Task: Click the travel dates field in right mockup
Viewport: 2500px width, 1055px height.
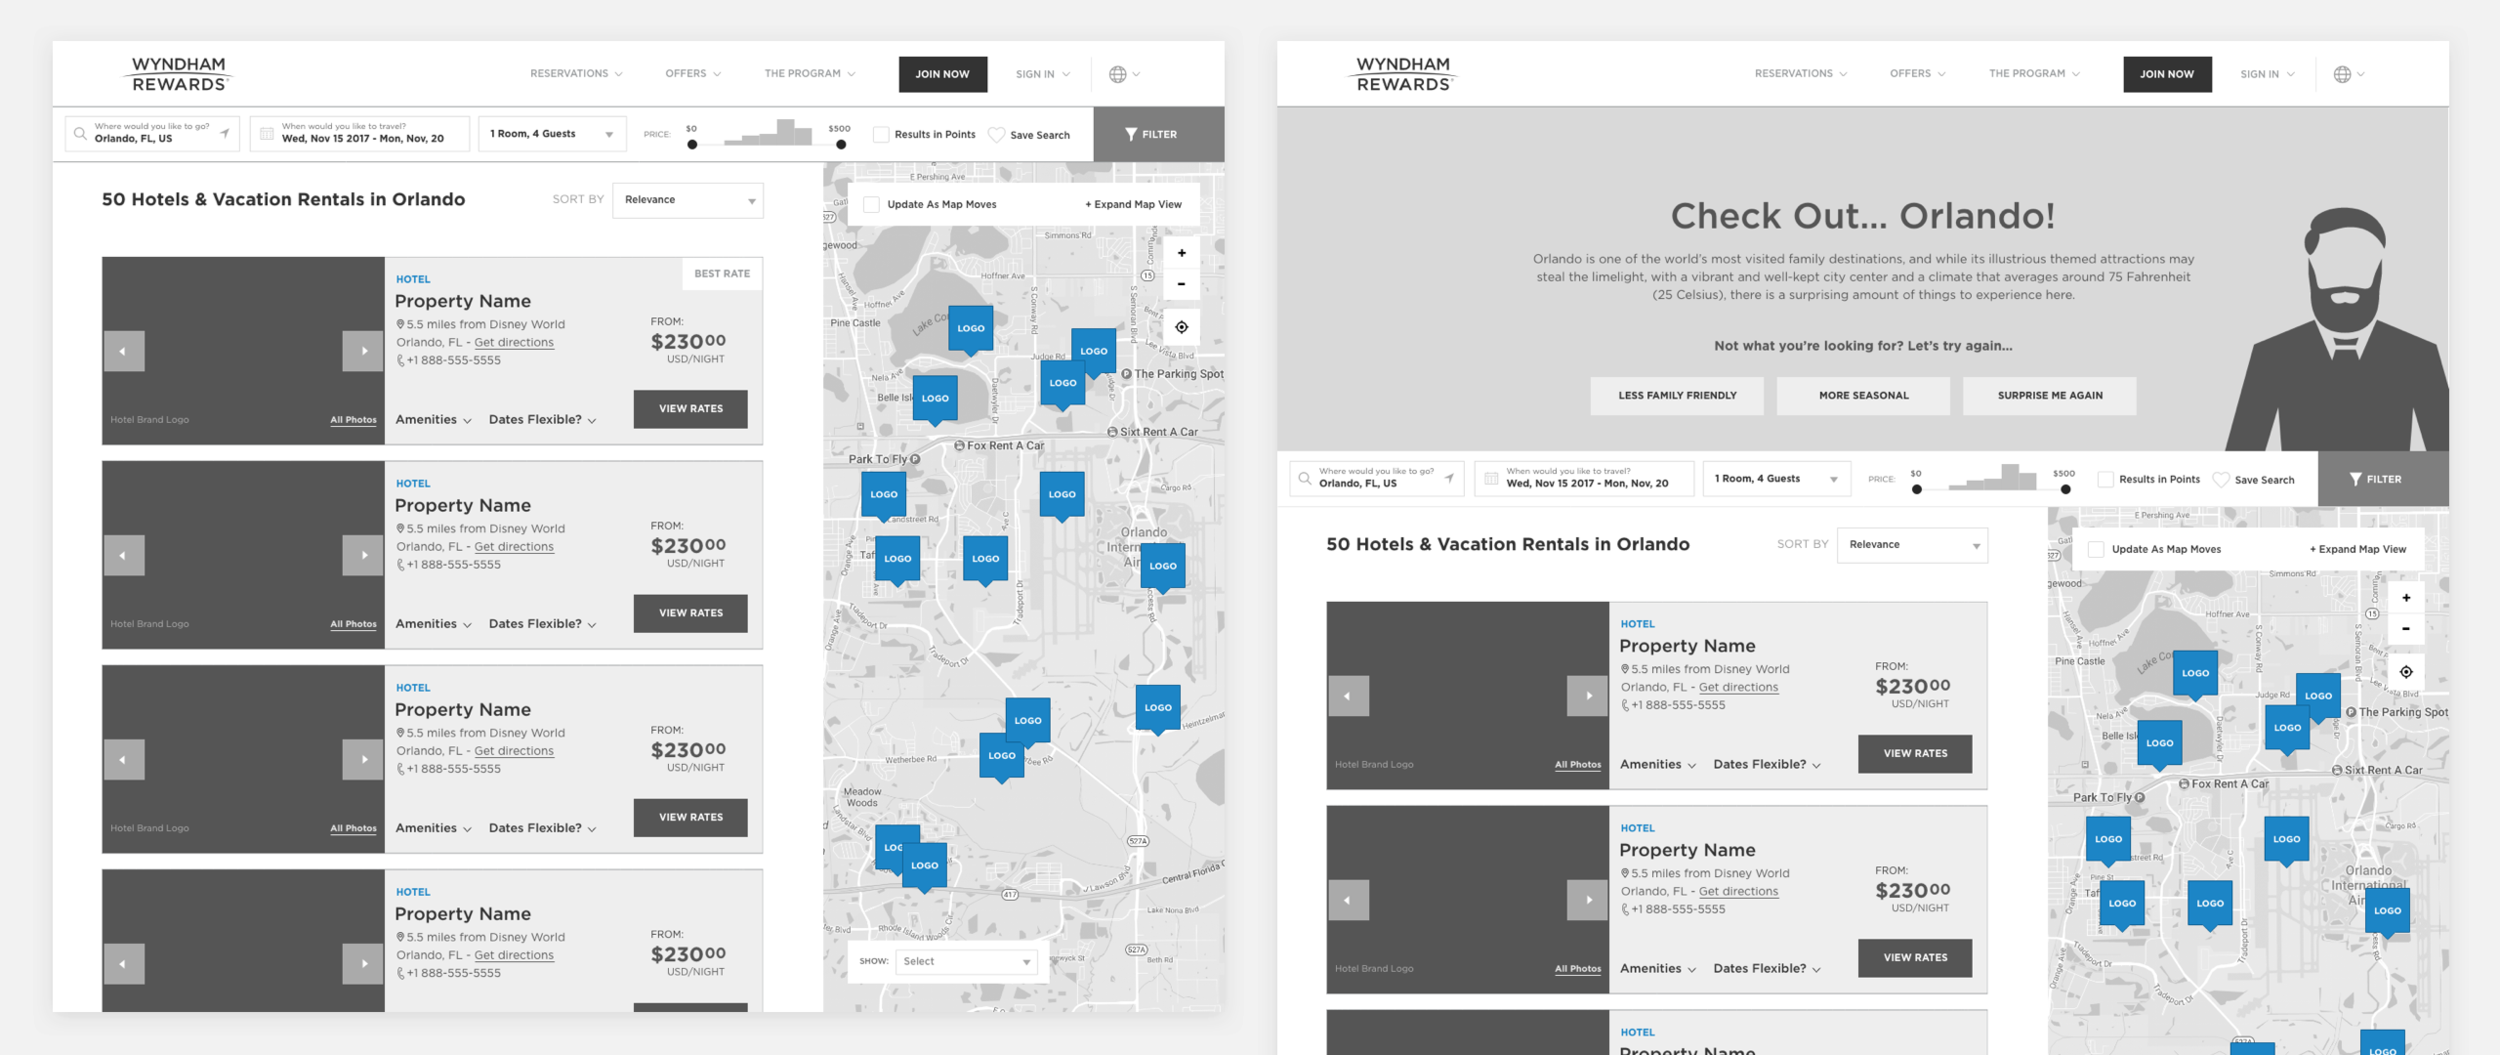Action: [1585, 479]
